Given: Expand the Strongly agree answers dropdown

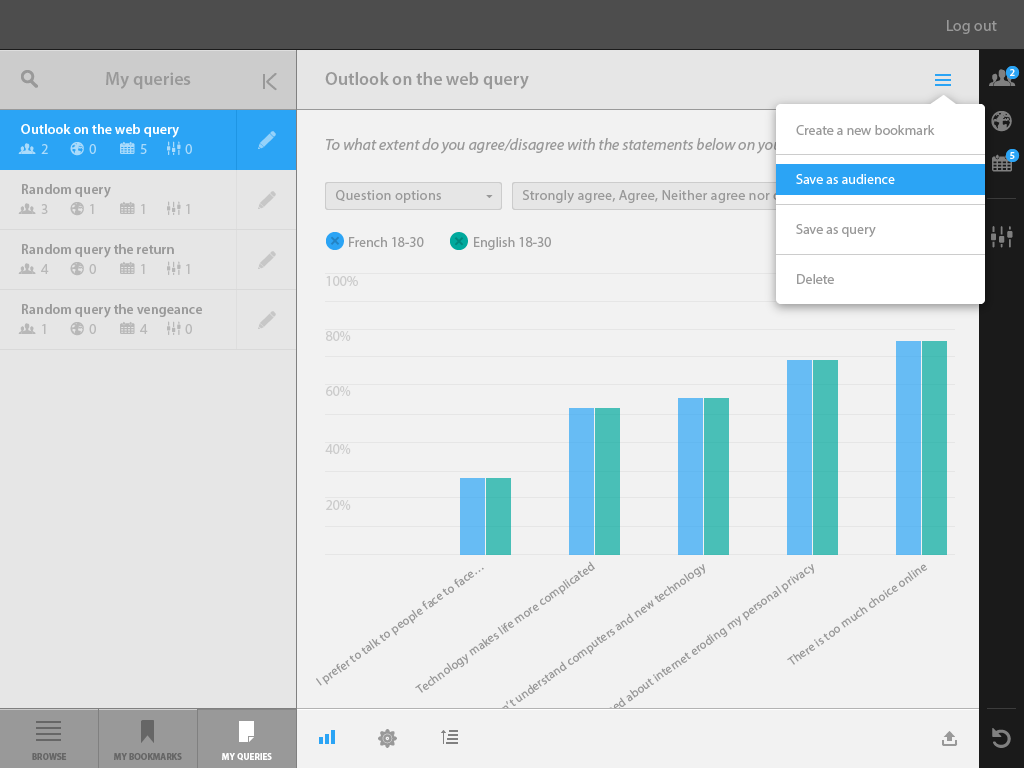Looking at the screenshot, I should (643, 196).
